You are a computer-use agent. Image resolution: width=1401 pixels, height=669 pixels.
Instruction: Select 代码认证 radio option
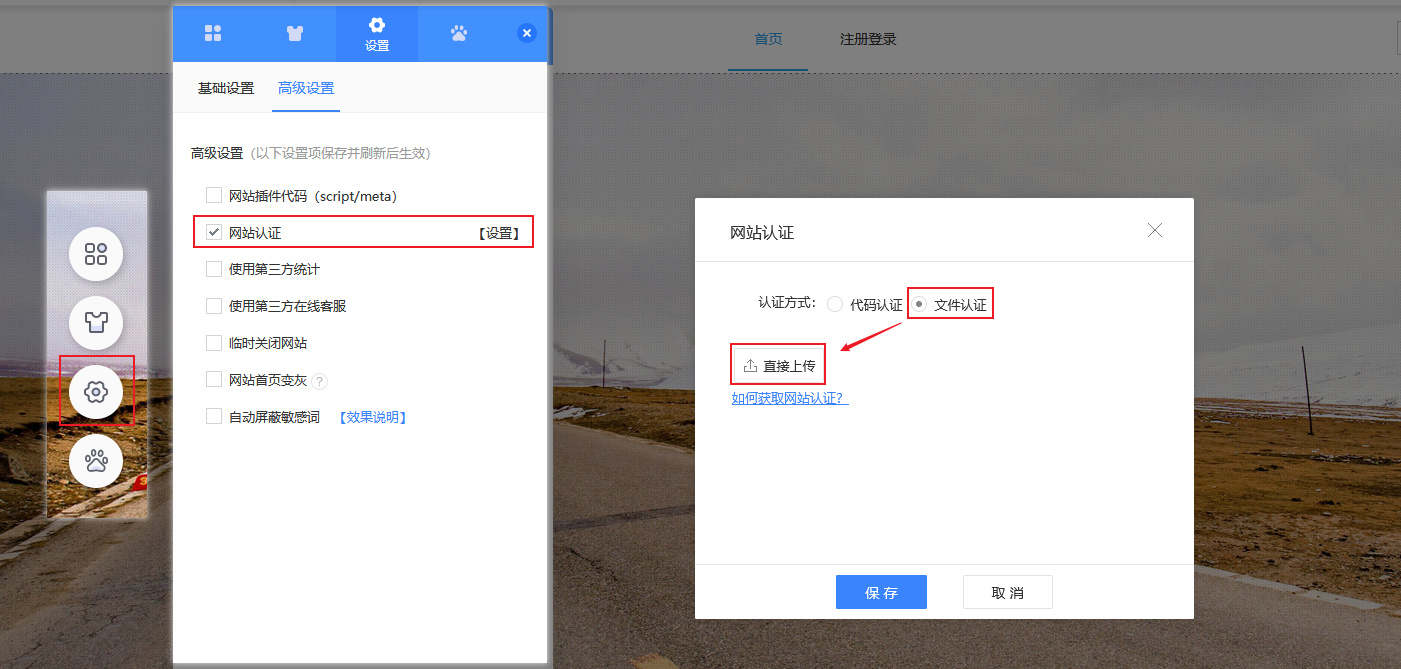835,304
